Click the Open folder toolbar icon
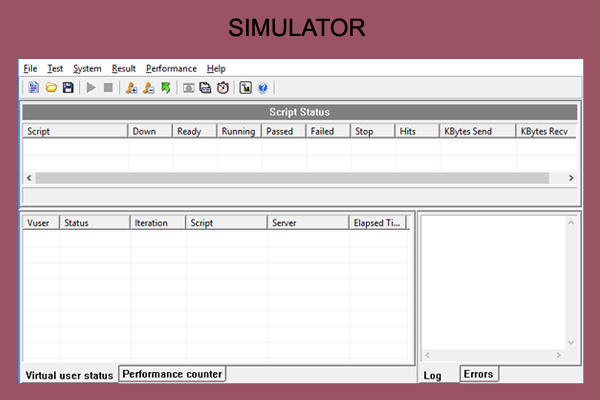 click(x=50, y=88)
